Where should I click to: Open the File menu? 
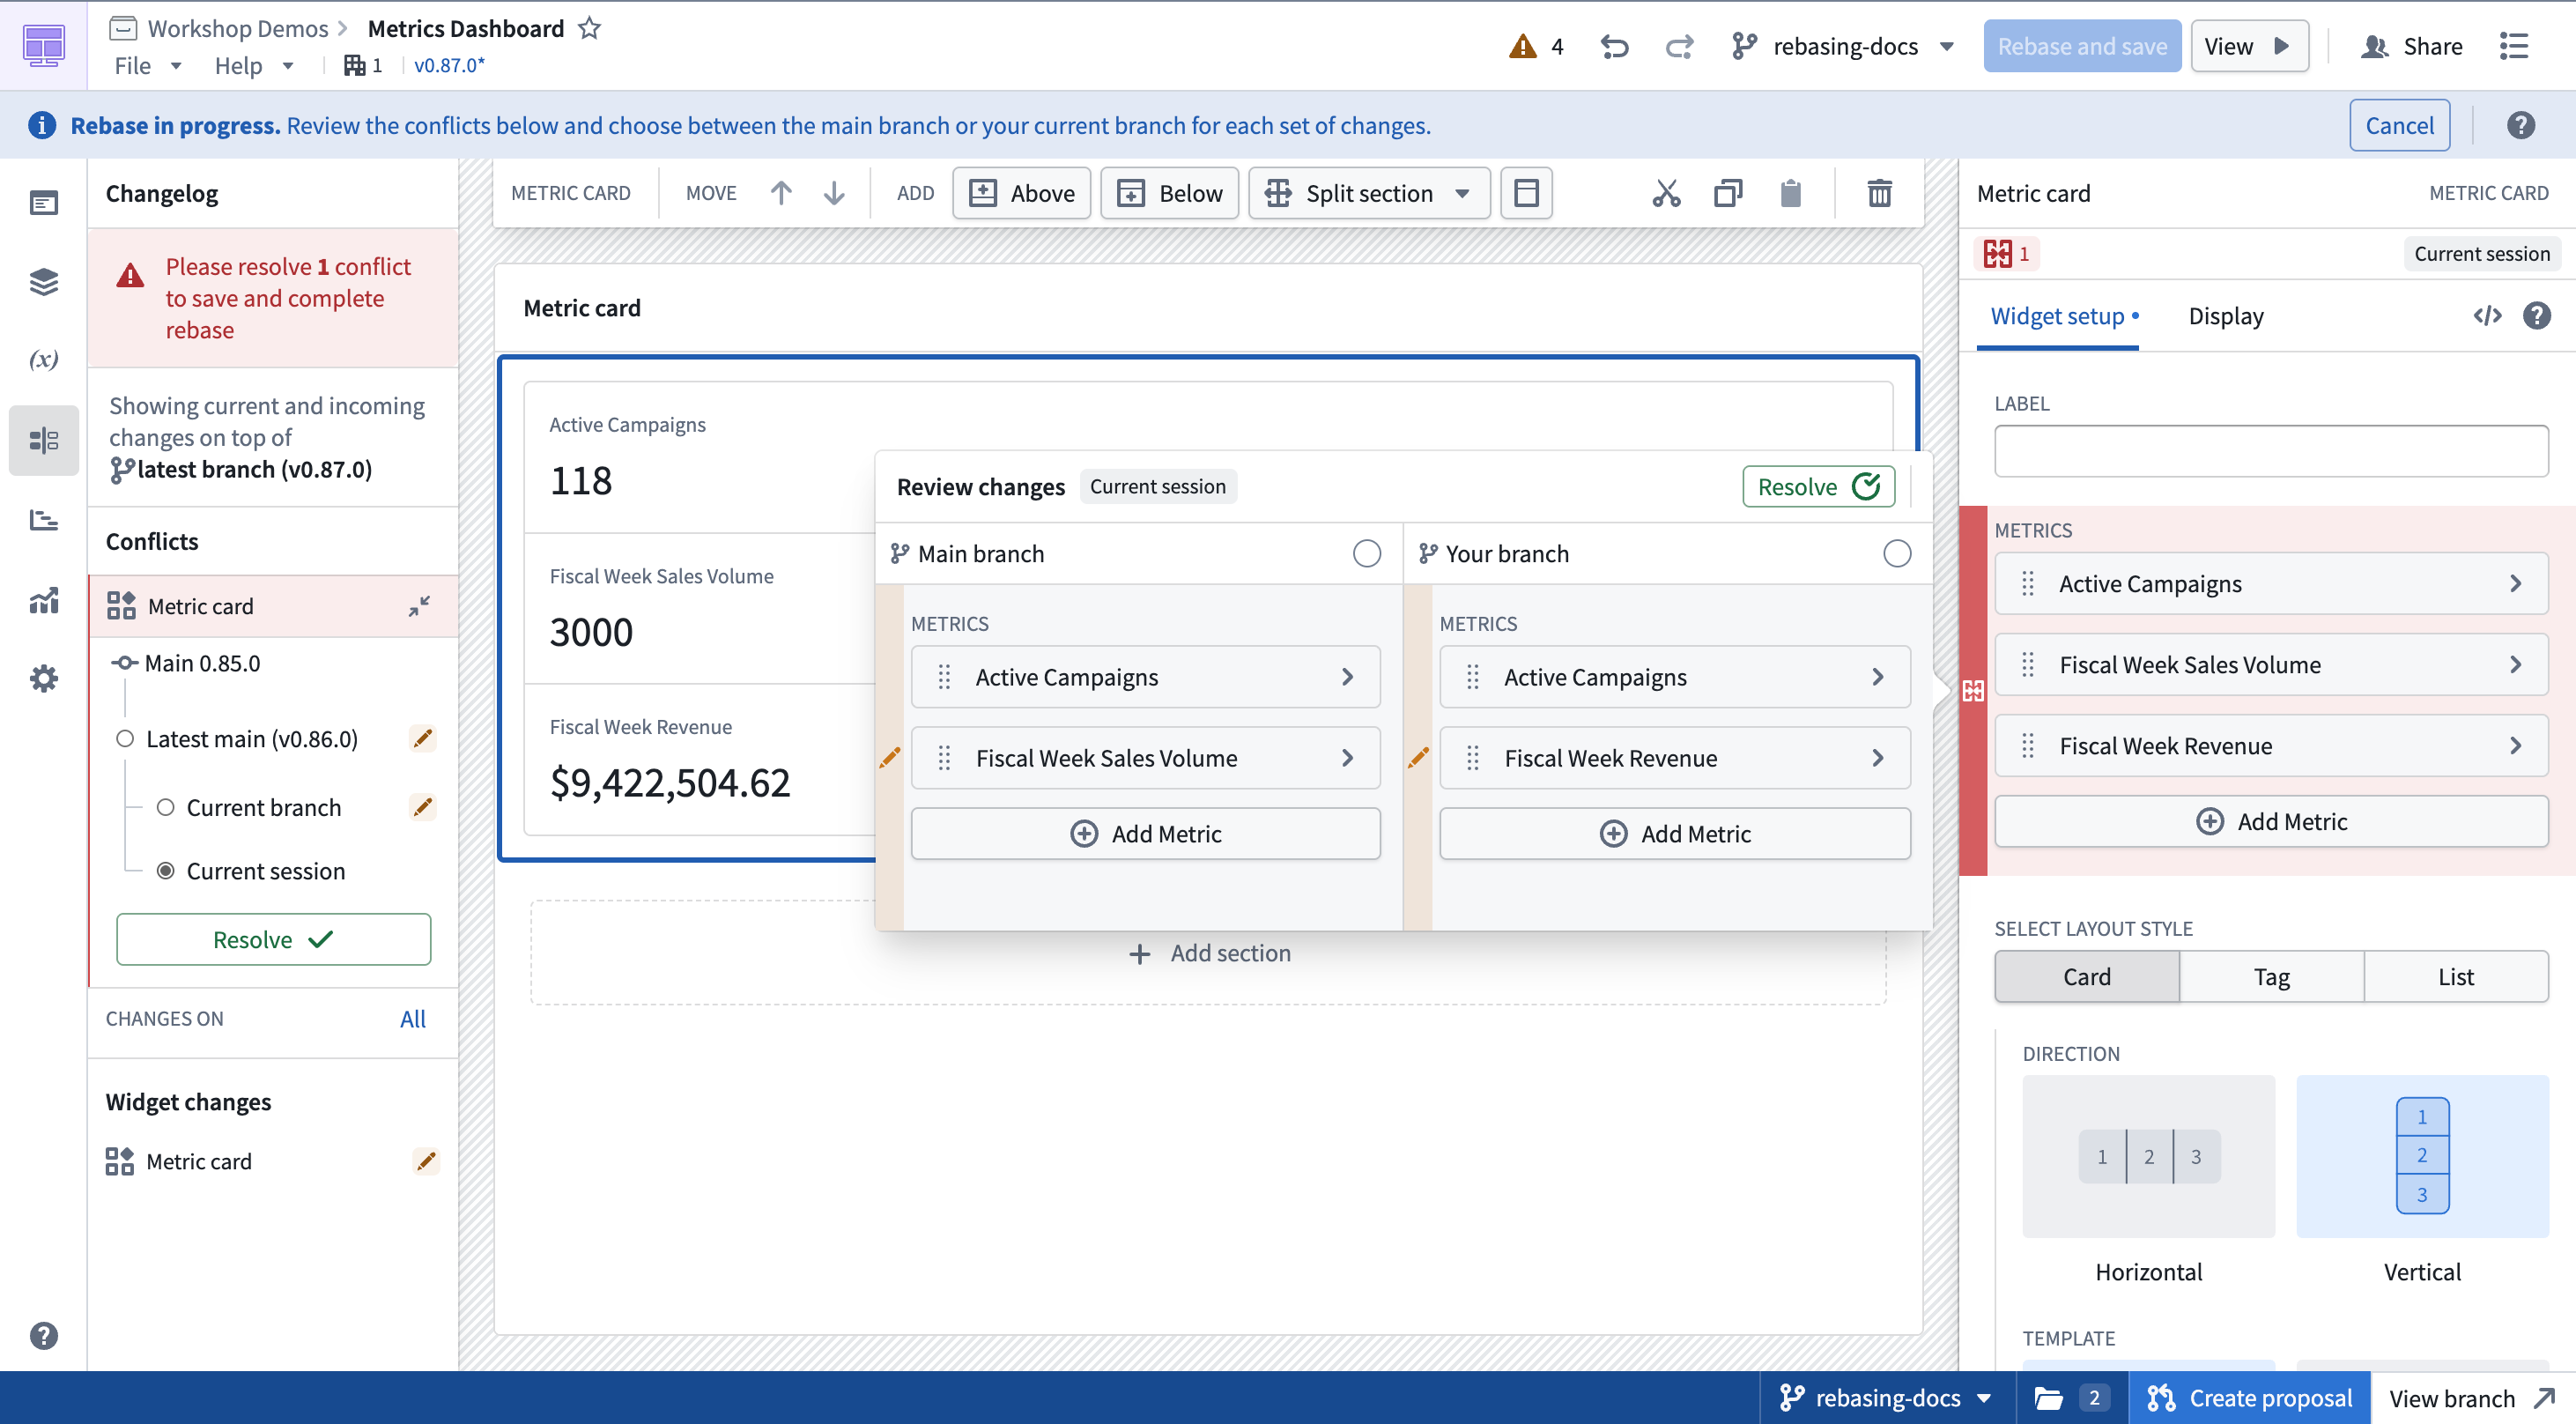tap(147, 66)
